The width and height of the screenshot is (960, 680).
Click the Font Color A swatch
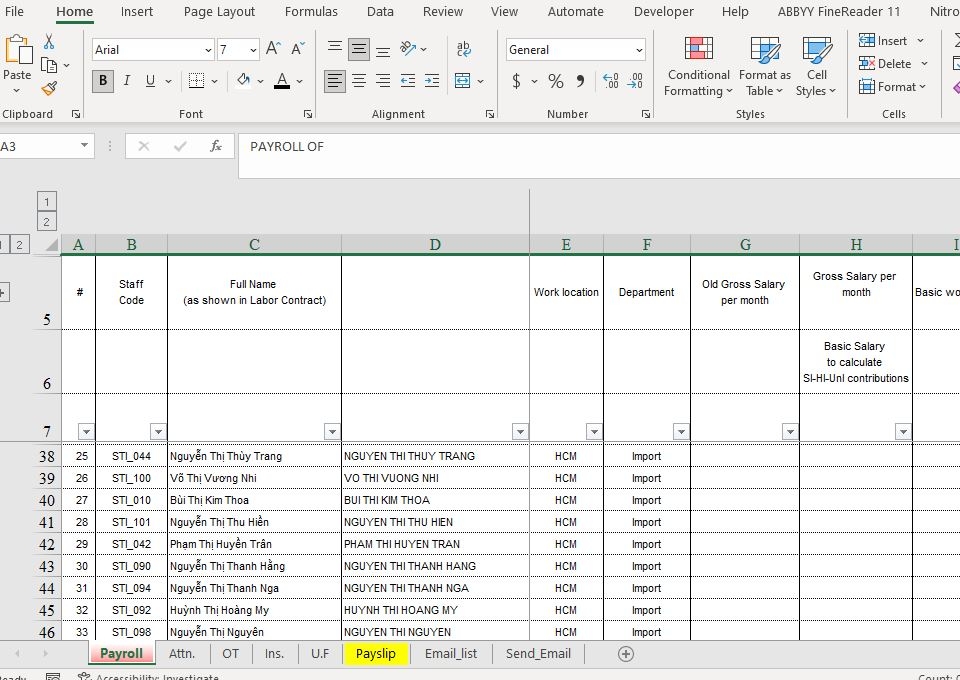coord(282,81)
